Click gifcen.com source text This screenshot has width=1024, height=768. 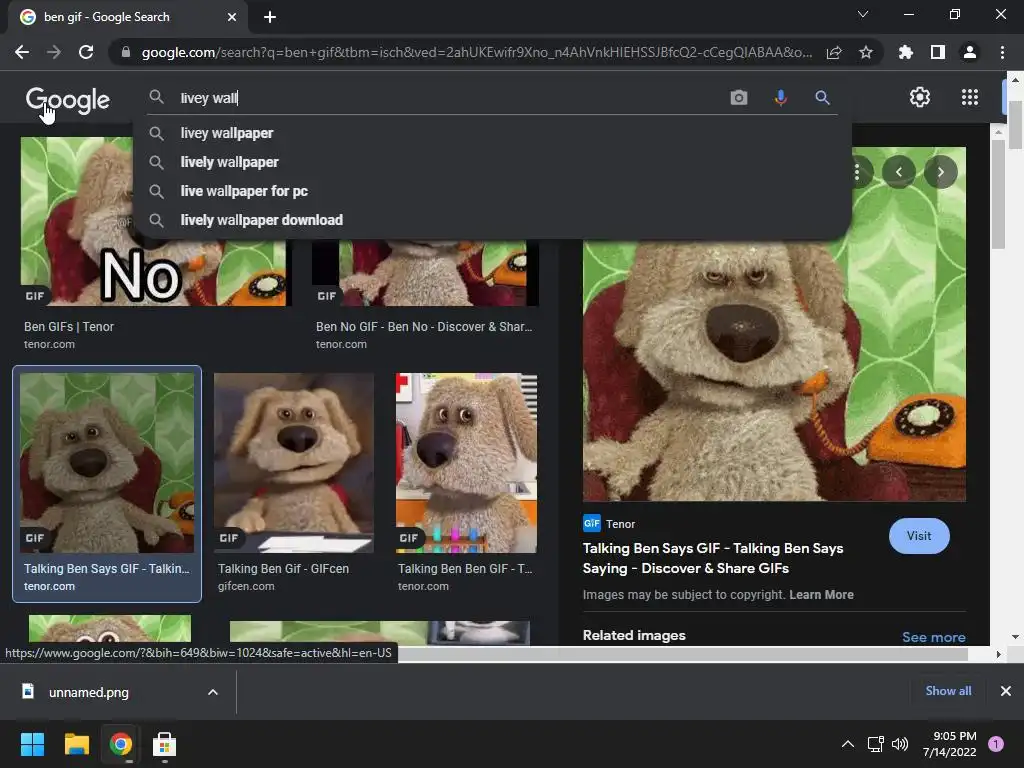[246, 586]
